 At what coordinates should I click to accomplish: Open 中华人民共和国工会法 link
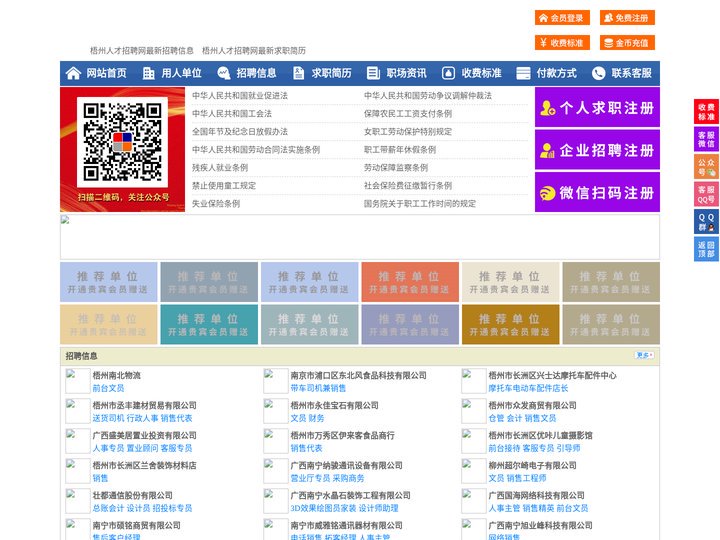tap(232, 113)
